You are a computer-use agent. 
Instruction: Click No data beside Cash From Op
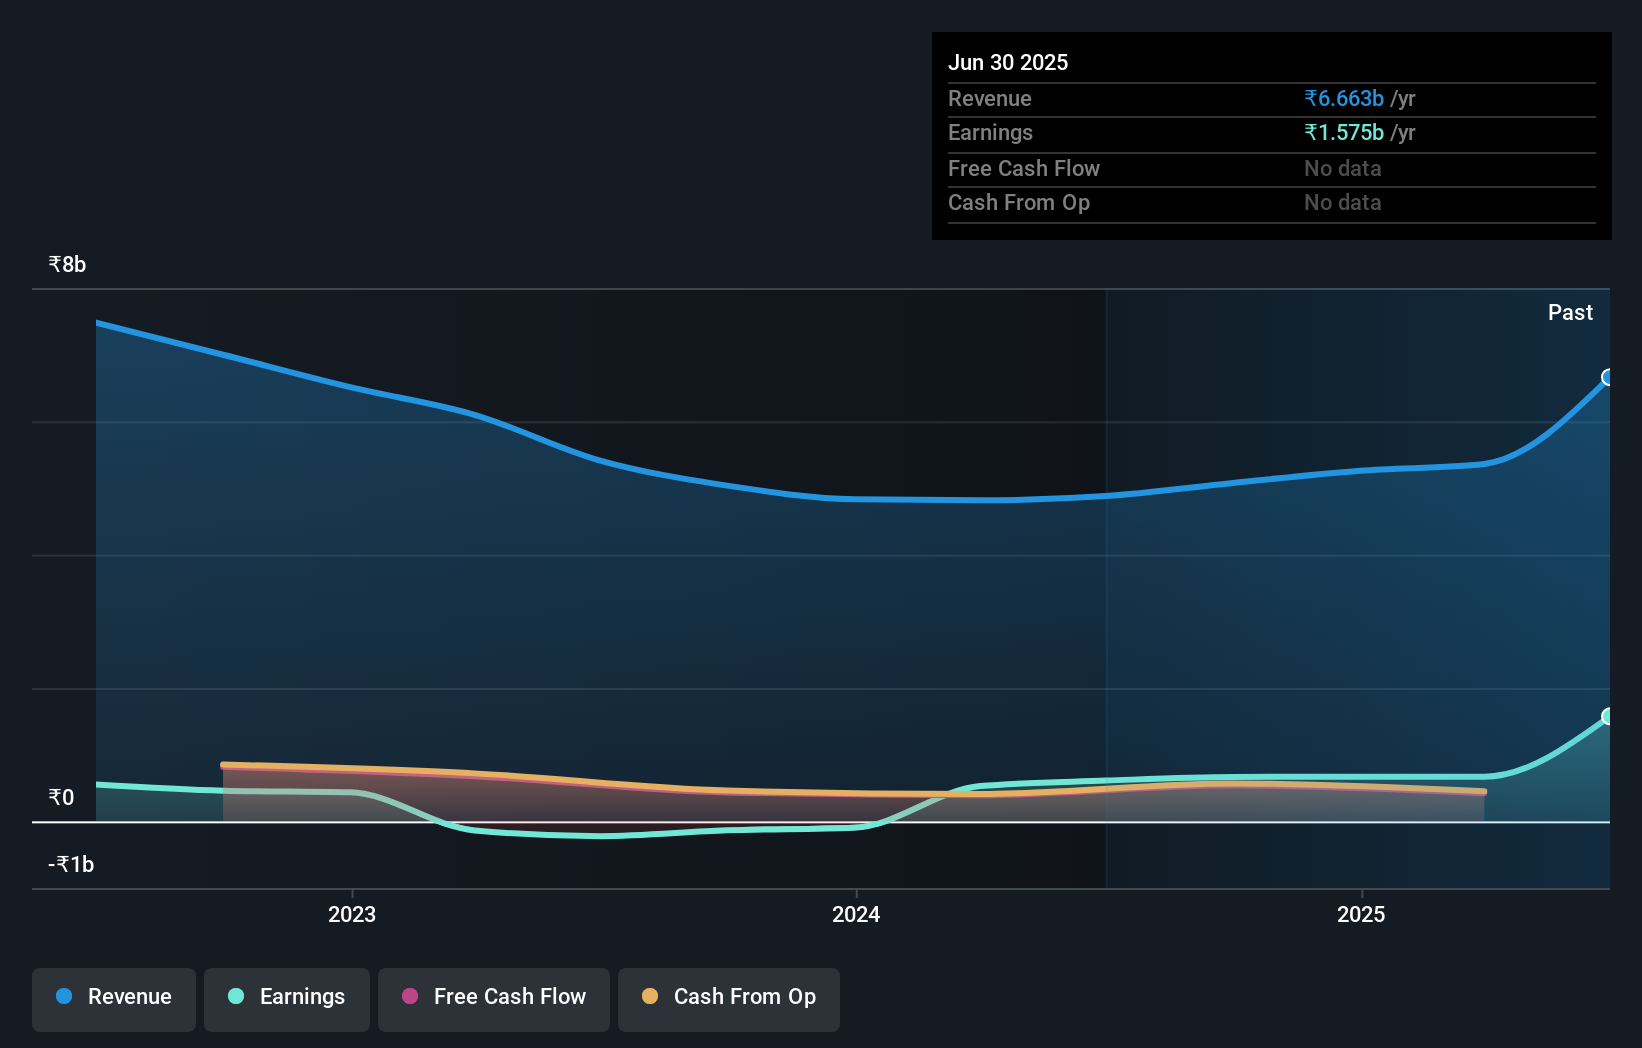(x=1343, y=202)
